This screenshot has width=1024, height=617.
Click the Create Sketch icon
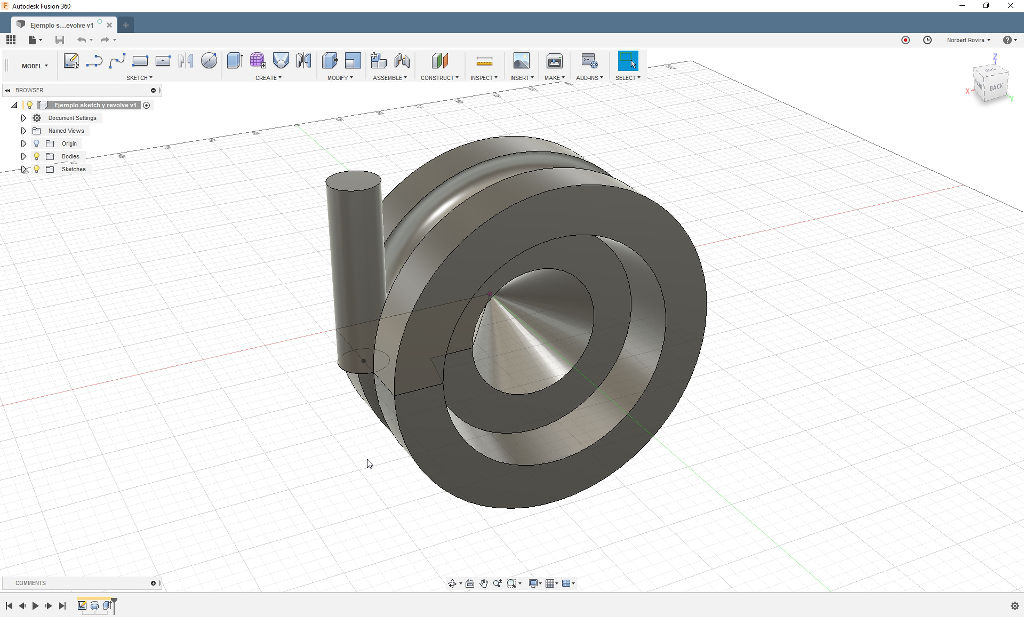[x=71, y=61]
